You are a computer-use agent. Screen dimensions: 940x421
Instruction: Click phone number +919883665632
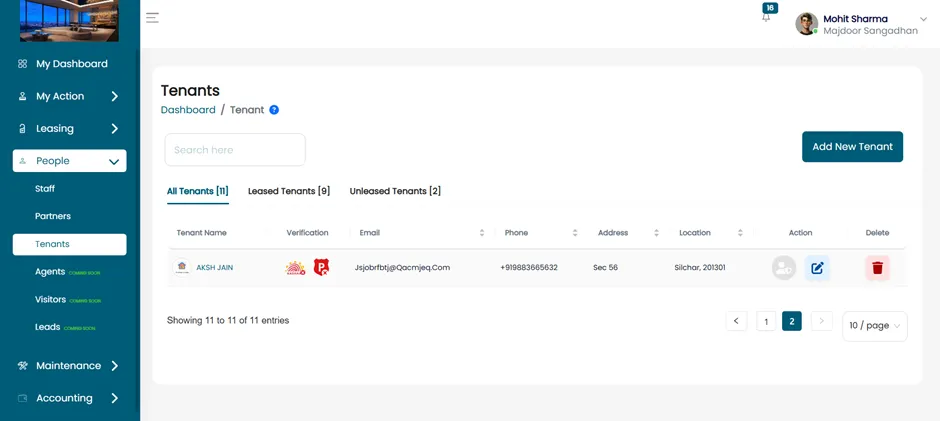(x=529, y=267)
